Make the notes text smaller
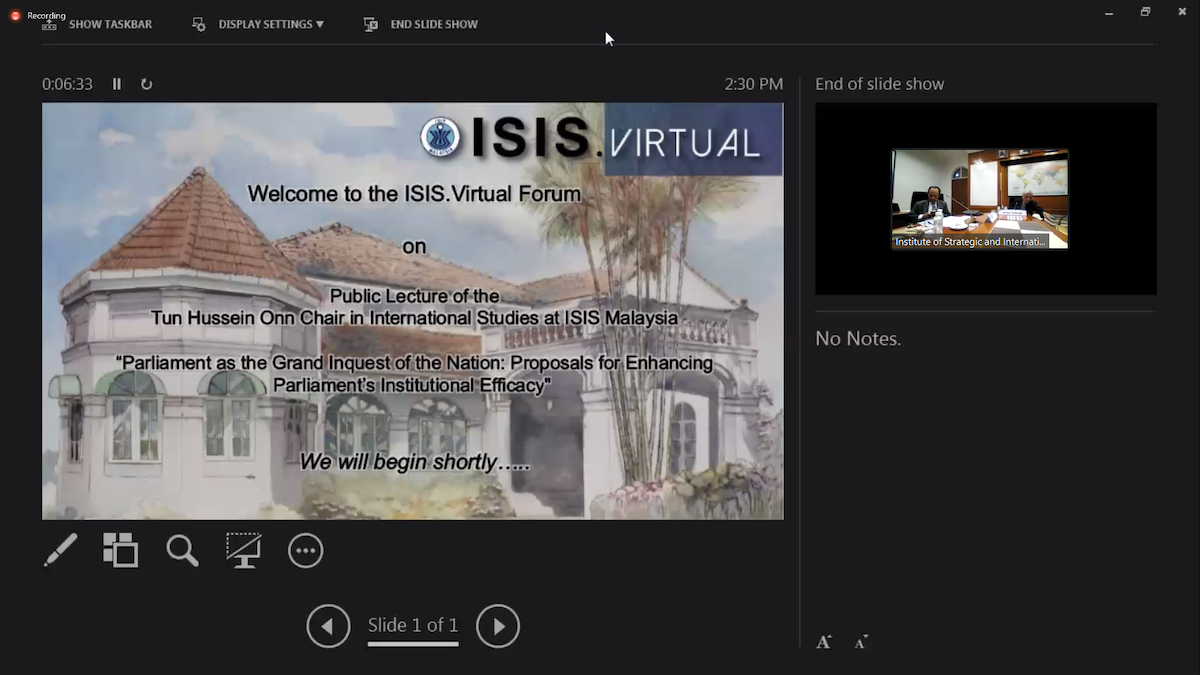Image resolution: width=1200 pixels, height=675 pixels. 862,642
